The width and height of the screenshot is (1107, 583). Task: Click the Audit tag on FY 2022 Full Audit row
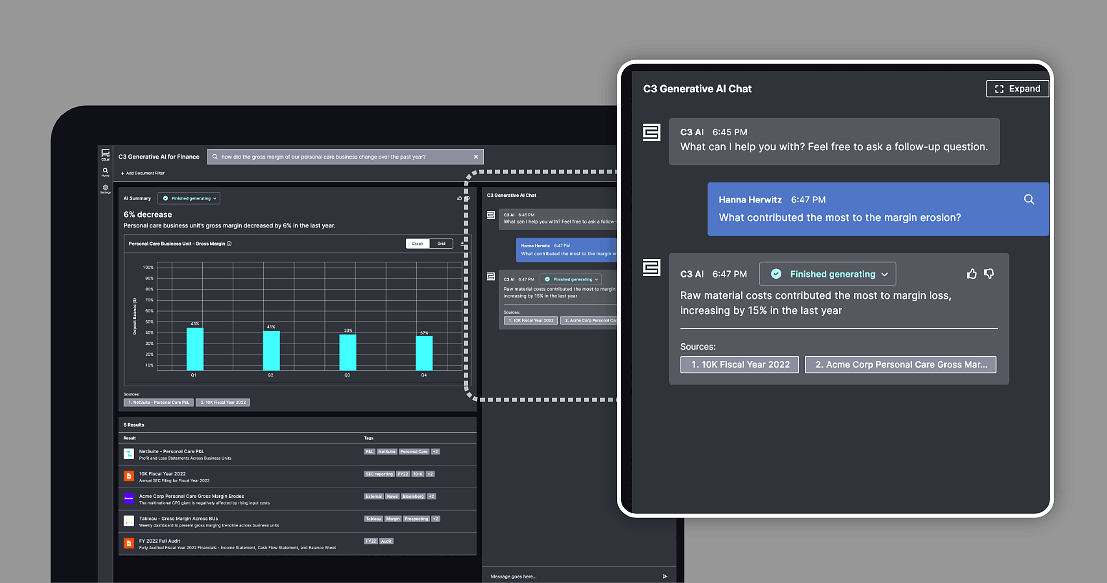tap(386, 541)
